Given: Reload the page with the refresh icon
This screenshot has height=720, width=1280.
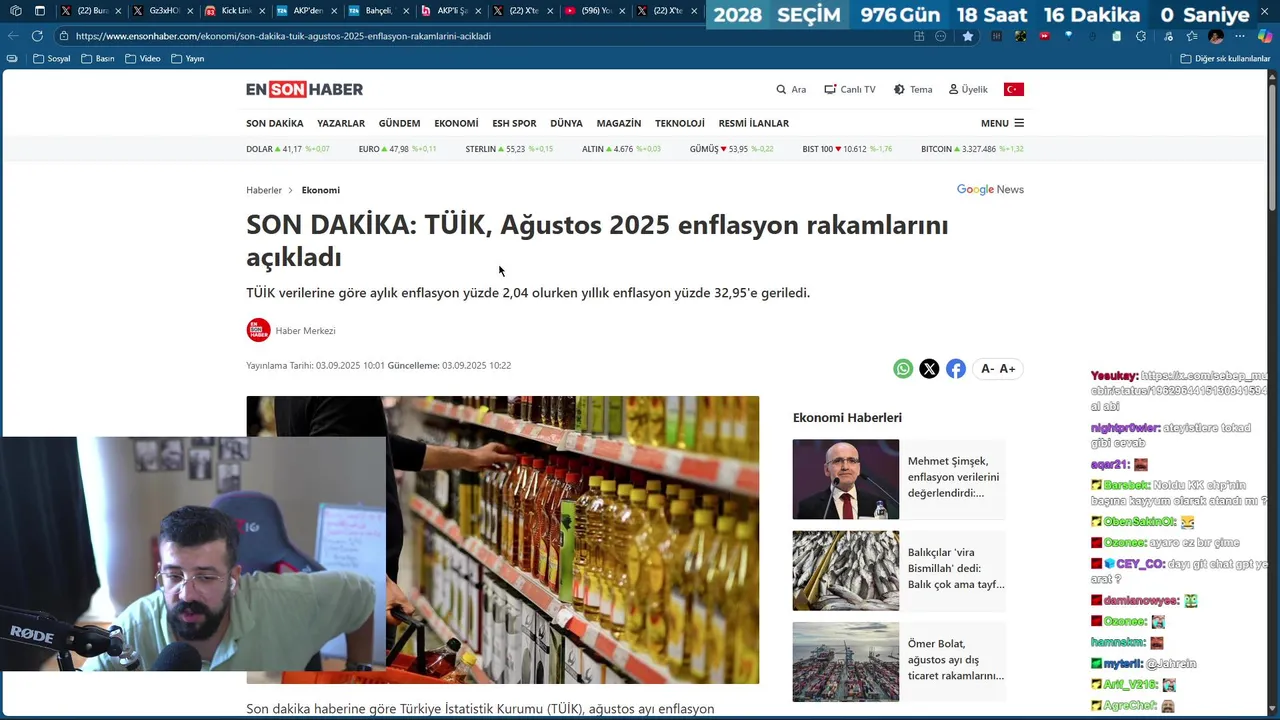Looking at the screenshot, I should 37,36.
